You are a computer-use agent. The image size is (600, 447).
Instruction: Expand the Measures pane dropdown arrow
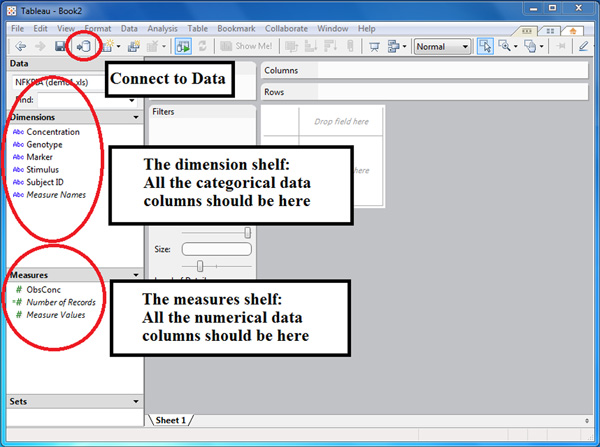136,275
